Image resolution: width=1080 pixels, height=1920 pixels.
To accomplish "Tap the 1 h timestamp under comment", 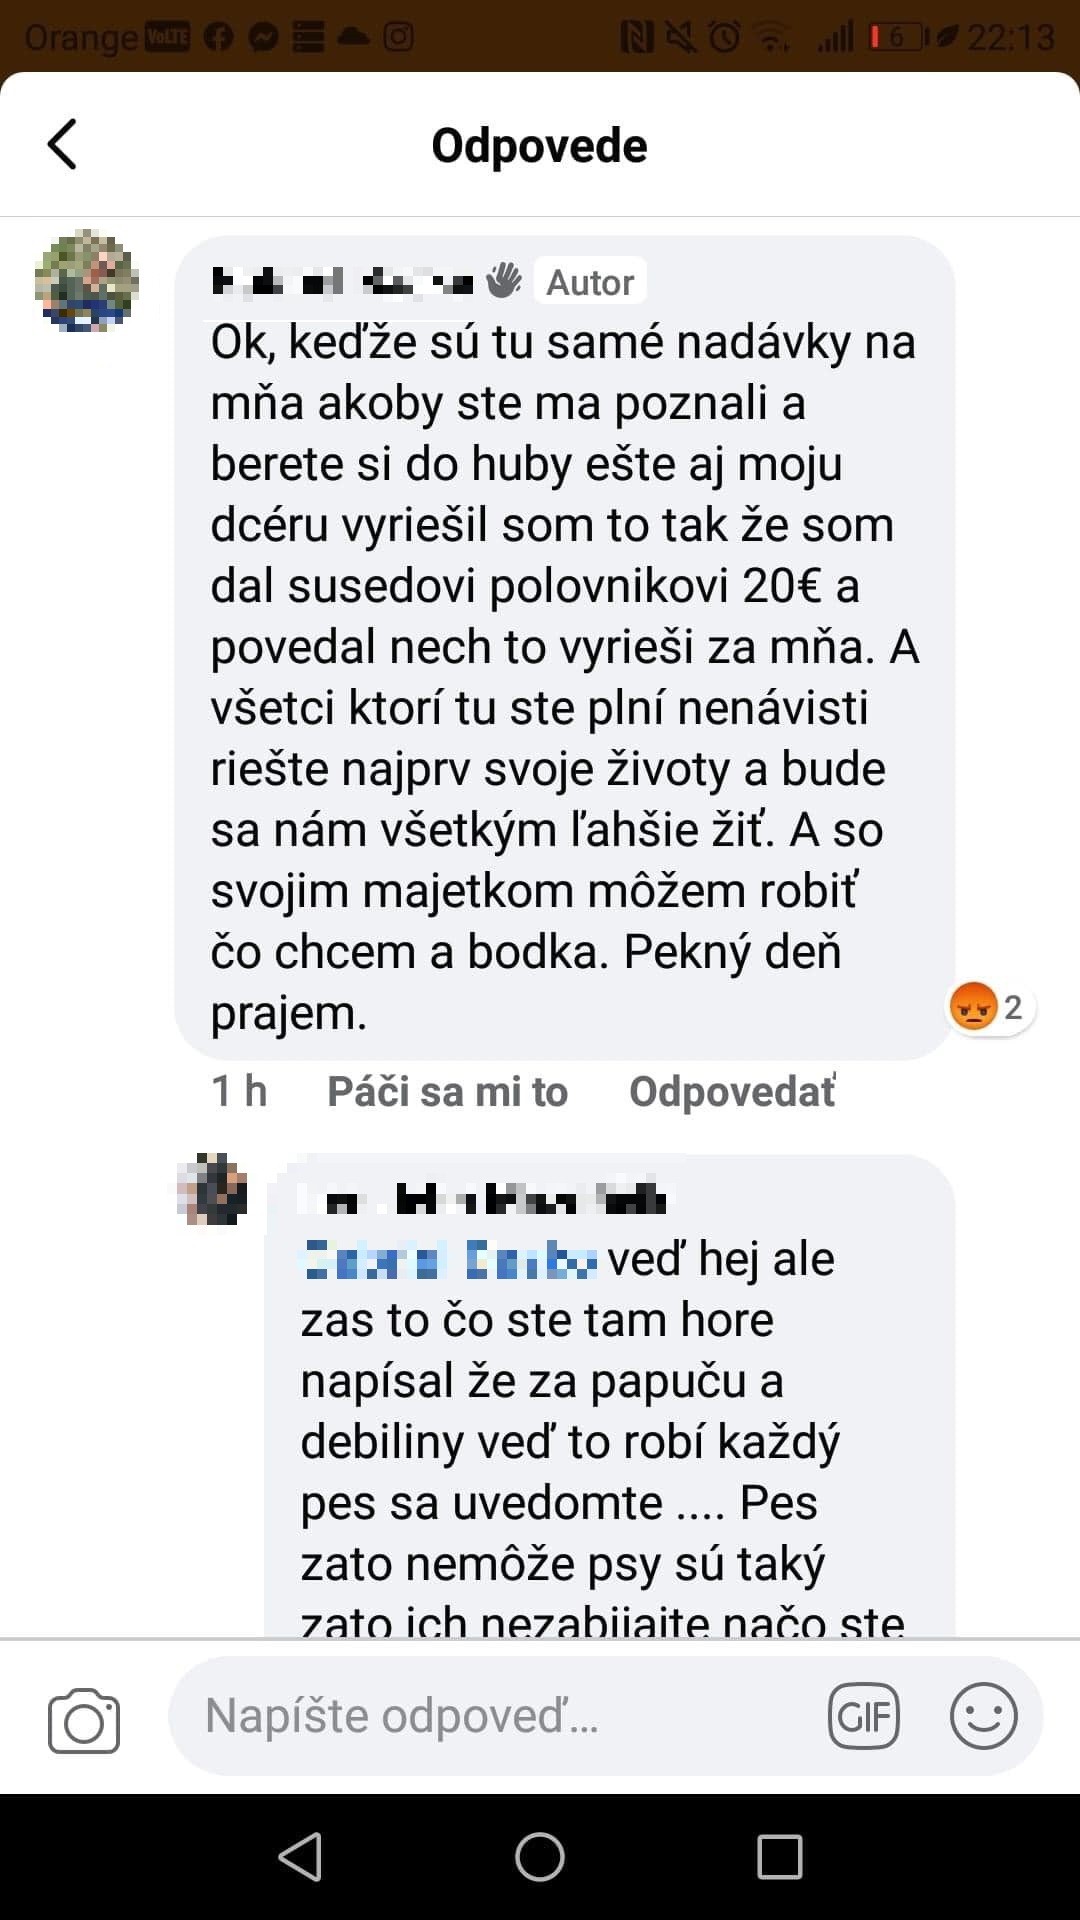I will click(239, 1091).
